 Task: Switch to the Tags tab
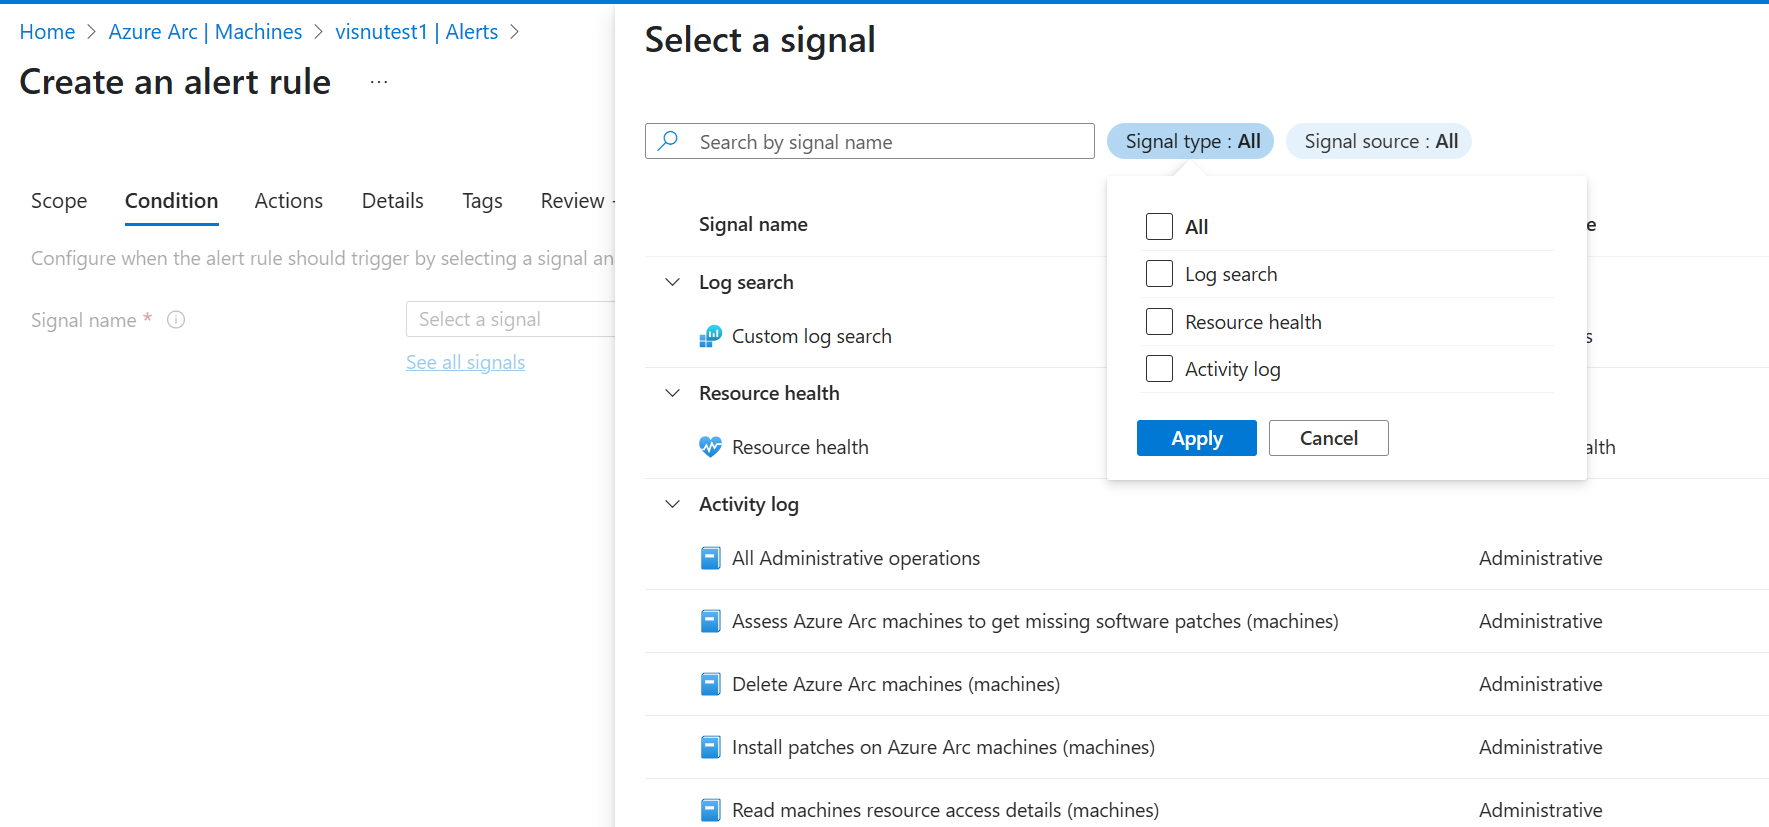tap(482, 201)
